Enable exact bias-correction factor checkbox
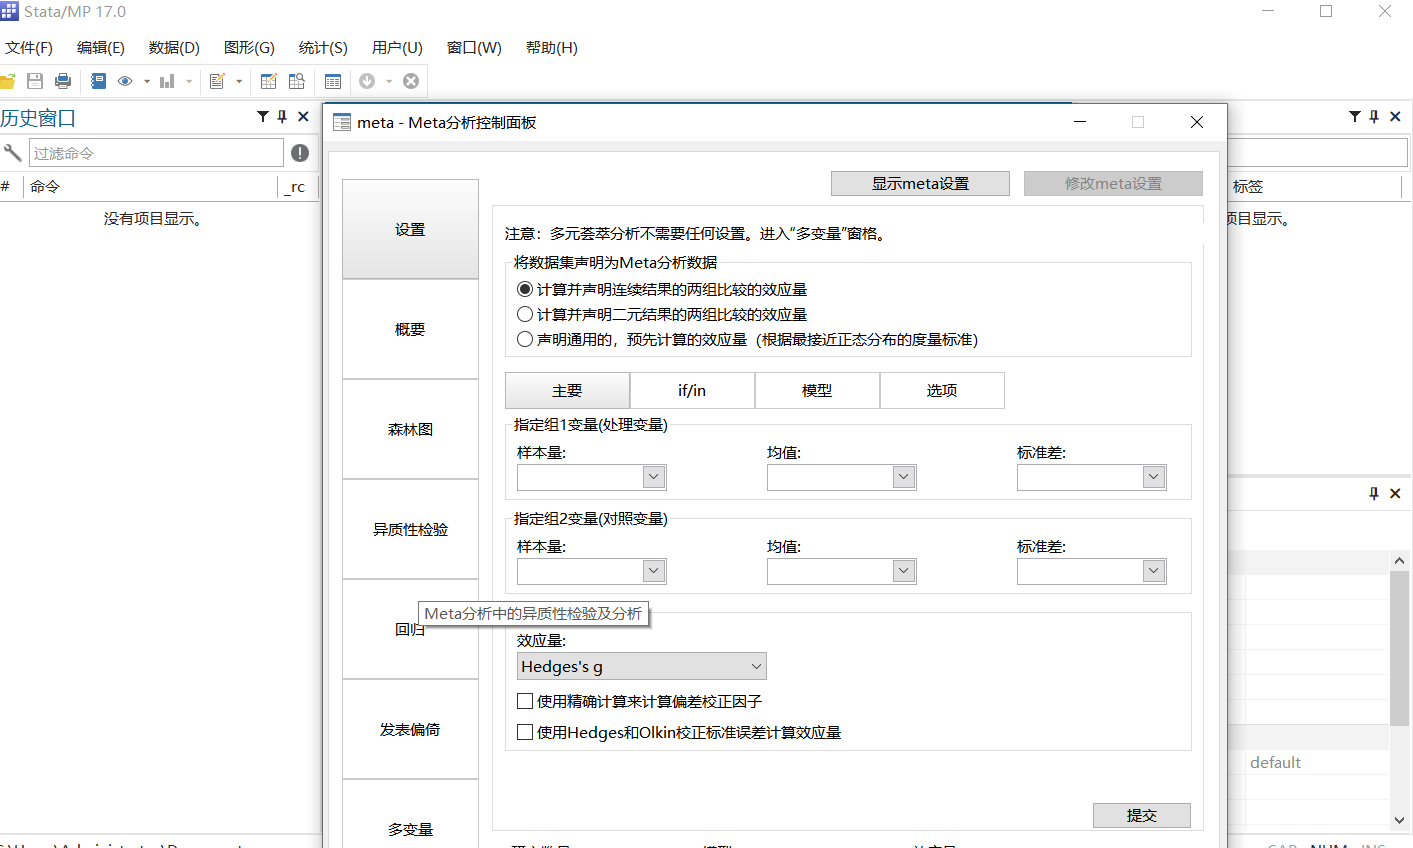1413x848 pixels. point(525,701)
